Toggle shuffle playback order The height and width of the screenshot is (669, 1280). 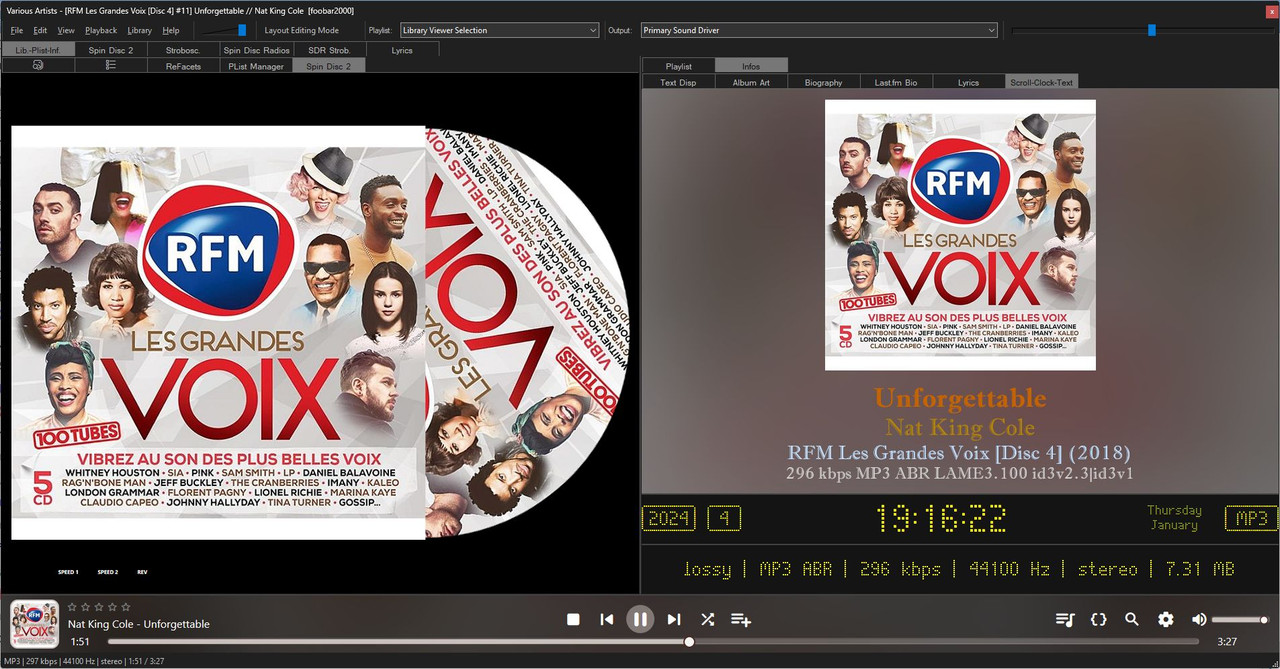708,619
